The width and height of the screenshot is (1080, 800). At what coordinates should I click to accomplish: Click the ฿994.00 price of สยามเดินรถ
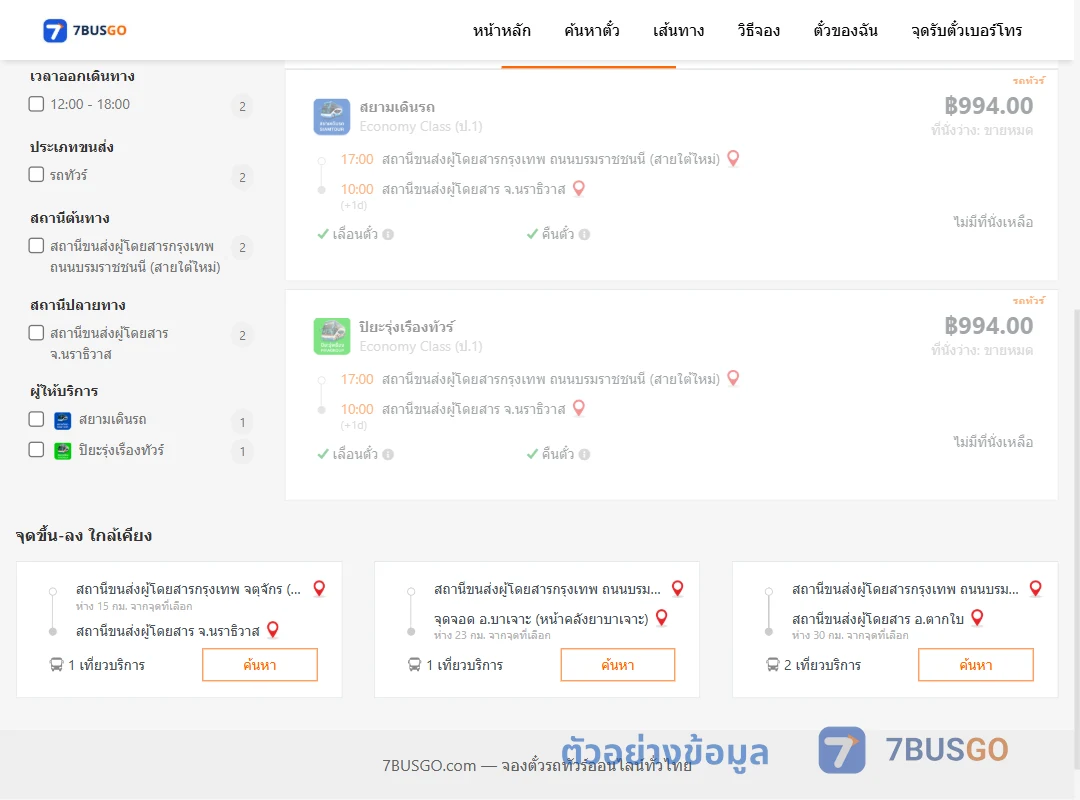988,105
